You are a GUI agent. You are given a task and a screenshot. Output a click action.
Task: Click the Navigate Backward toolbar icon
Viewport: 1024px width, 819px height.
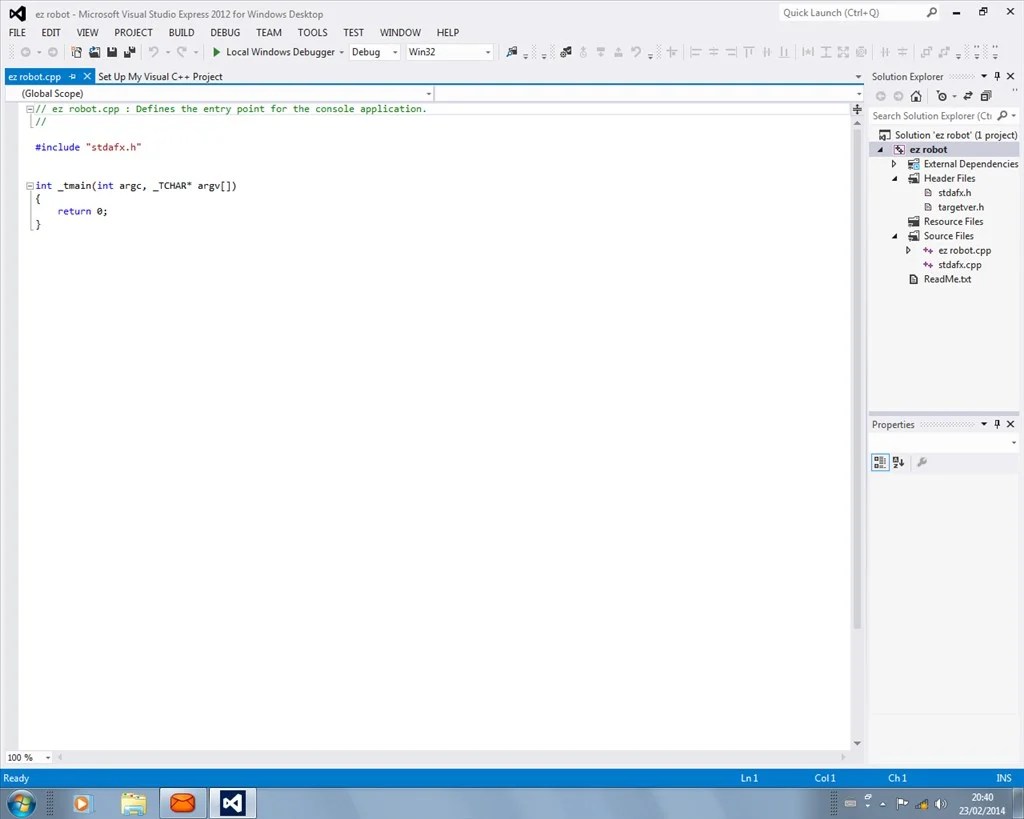25,52
